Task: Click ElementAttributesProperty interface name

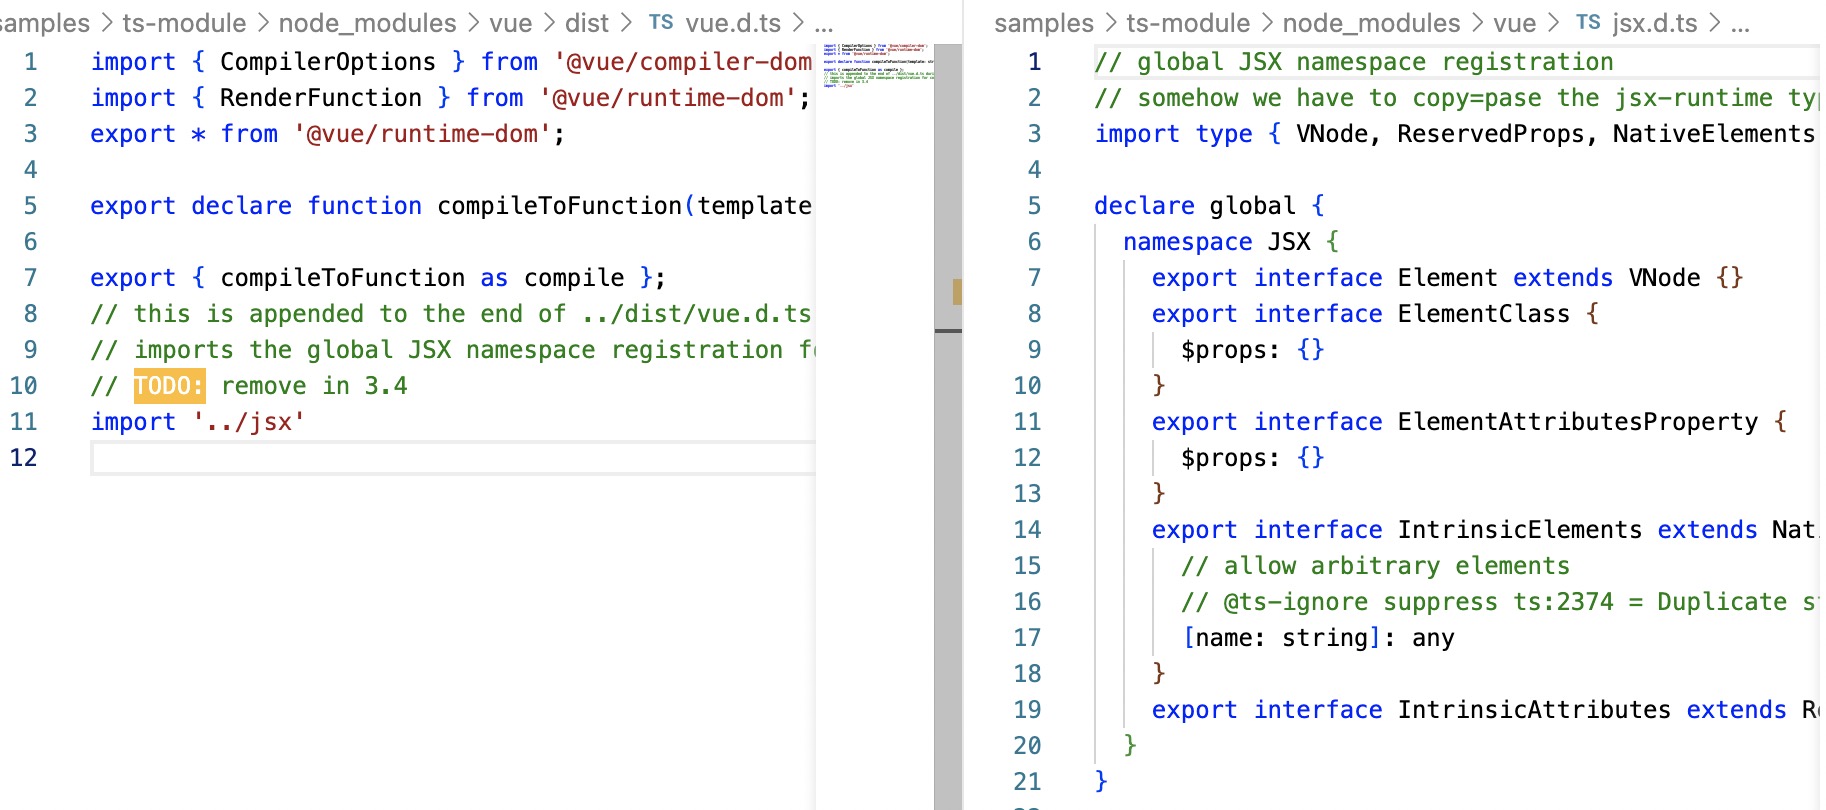Action: [1577, 422]
